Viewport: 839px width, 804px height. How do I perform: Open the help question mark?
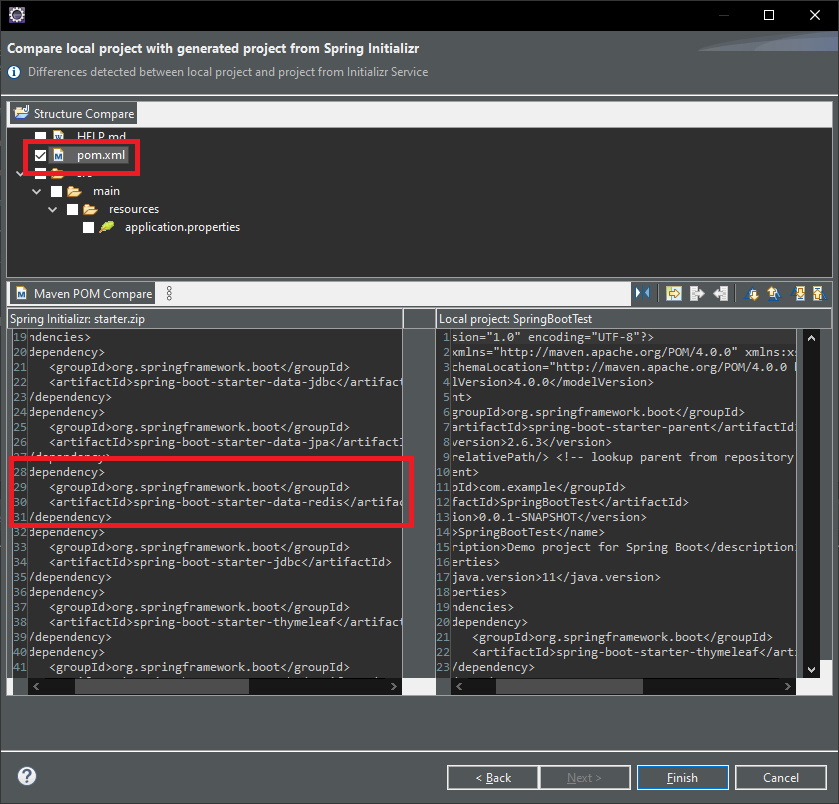click(x=27, y=776)
